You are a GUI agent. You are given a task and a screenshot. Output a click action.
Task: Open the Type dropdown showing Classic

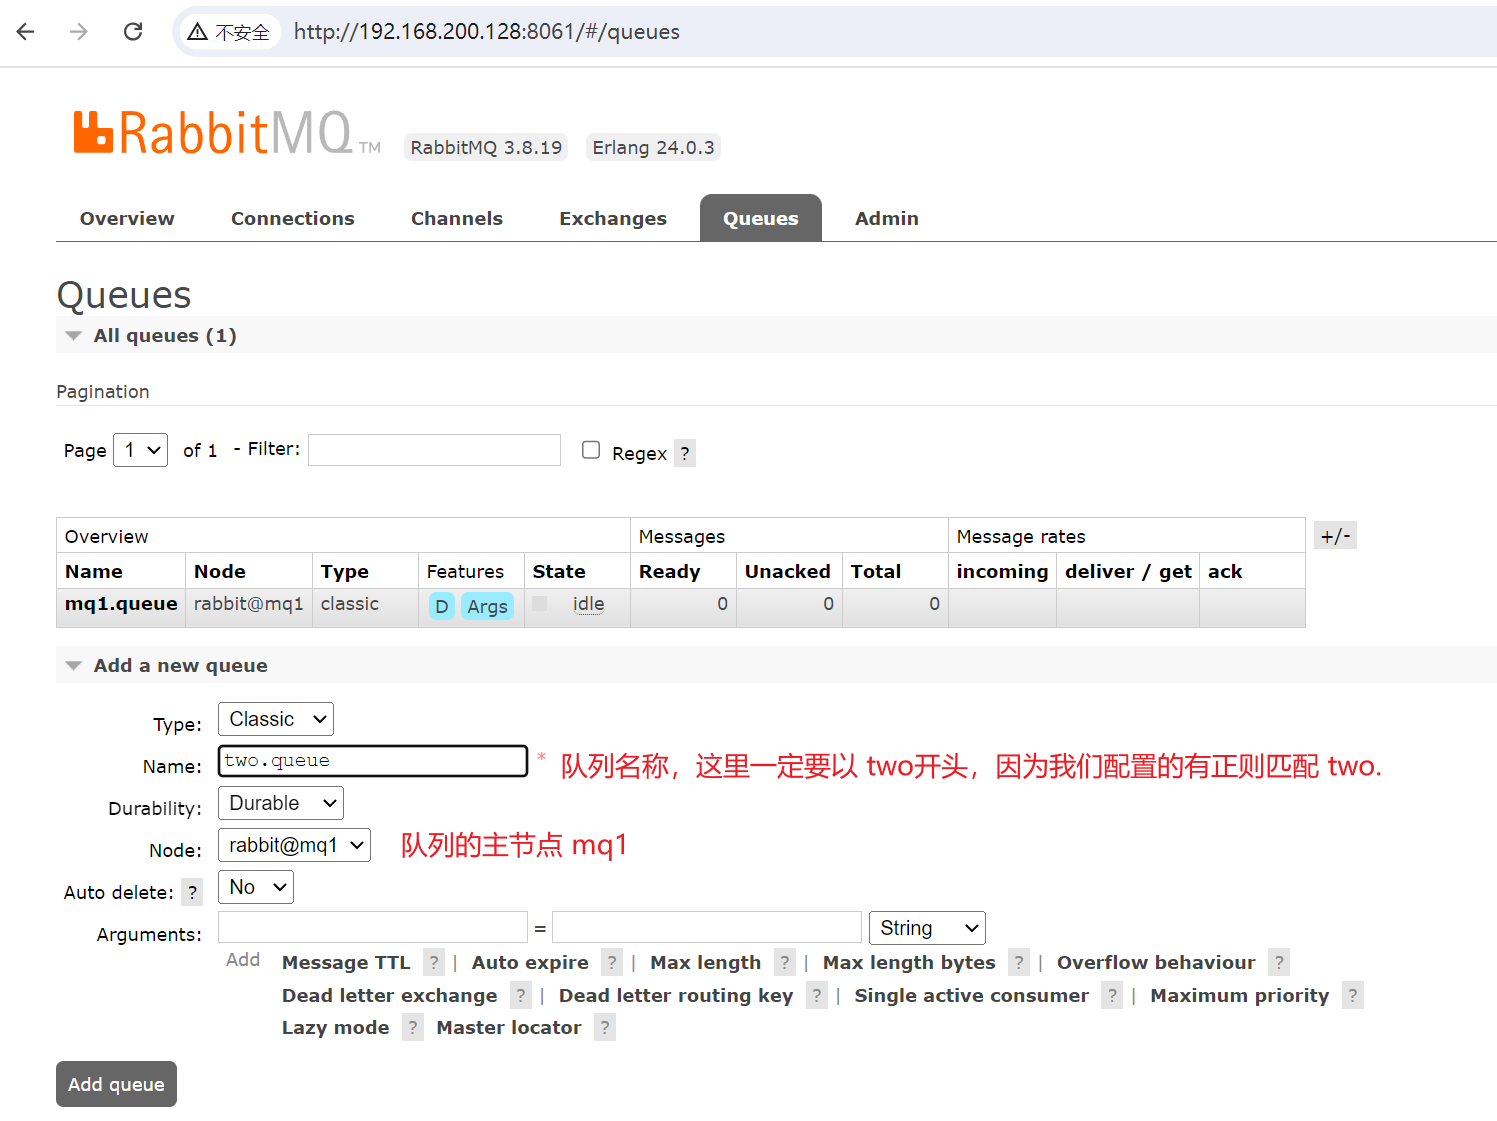(x=275, y=719)
